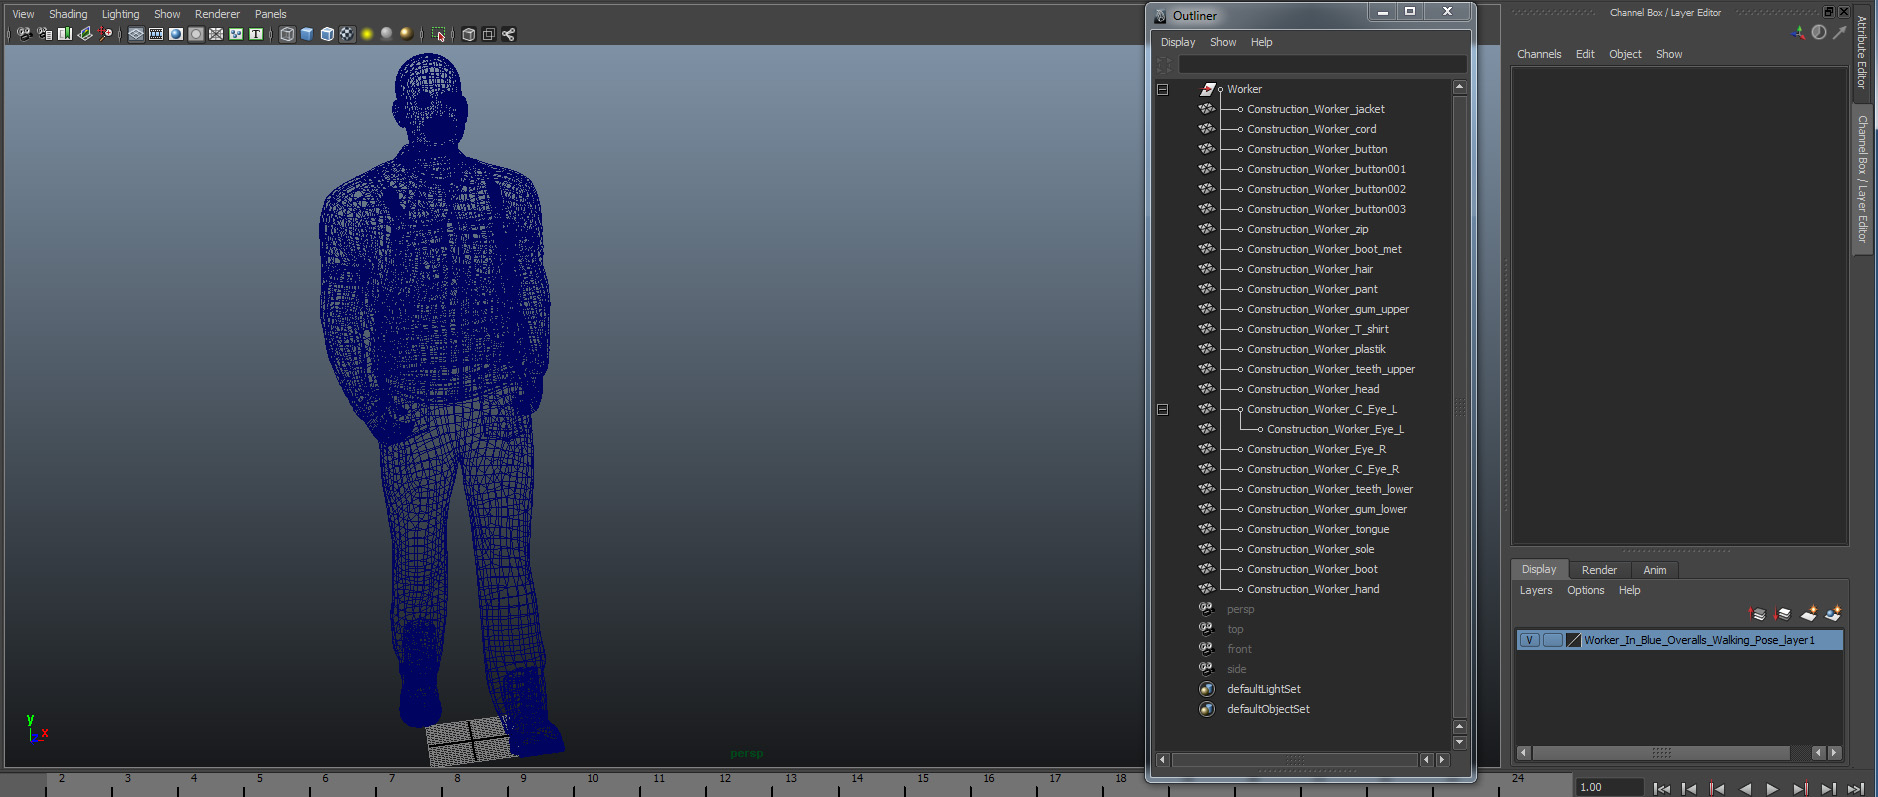
Task: Open the Layers menu in Layer Editor
Action: (x=1536, y=590)
